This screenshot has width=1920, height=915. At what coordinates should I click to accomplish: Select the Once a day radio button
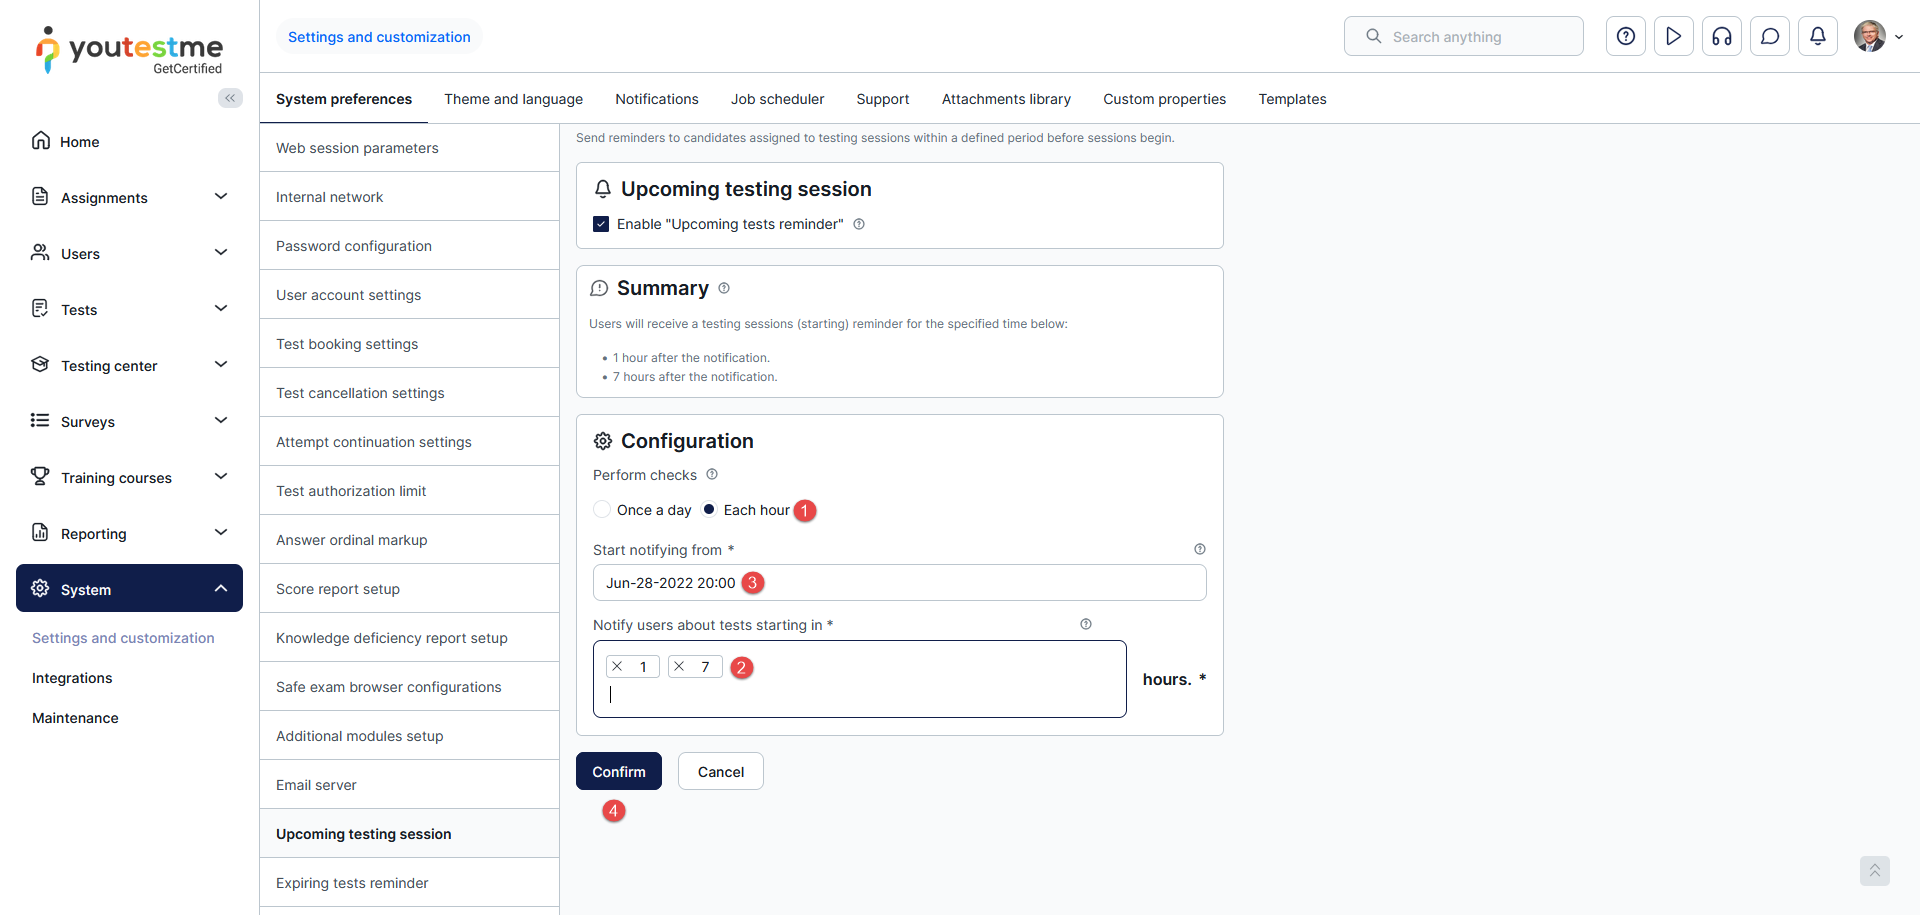[602, 510]
